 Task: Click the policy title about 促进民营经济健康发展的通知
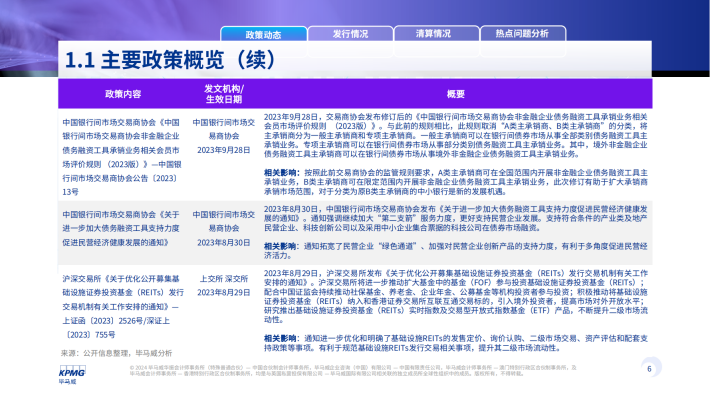tap(121, 228)
